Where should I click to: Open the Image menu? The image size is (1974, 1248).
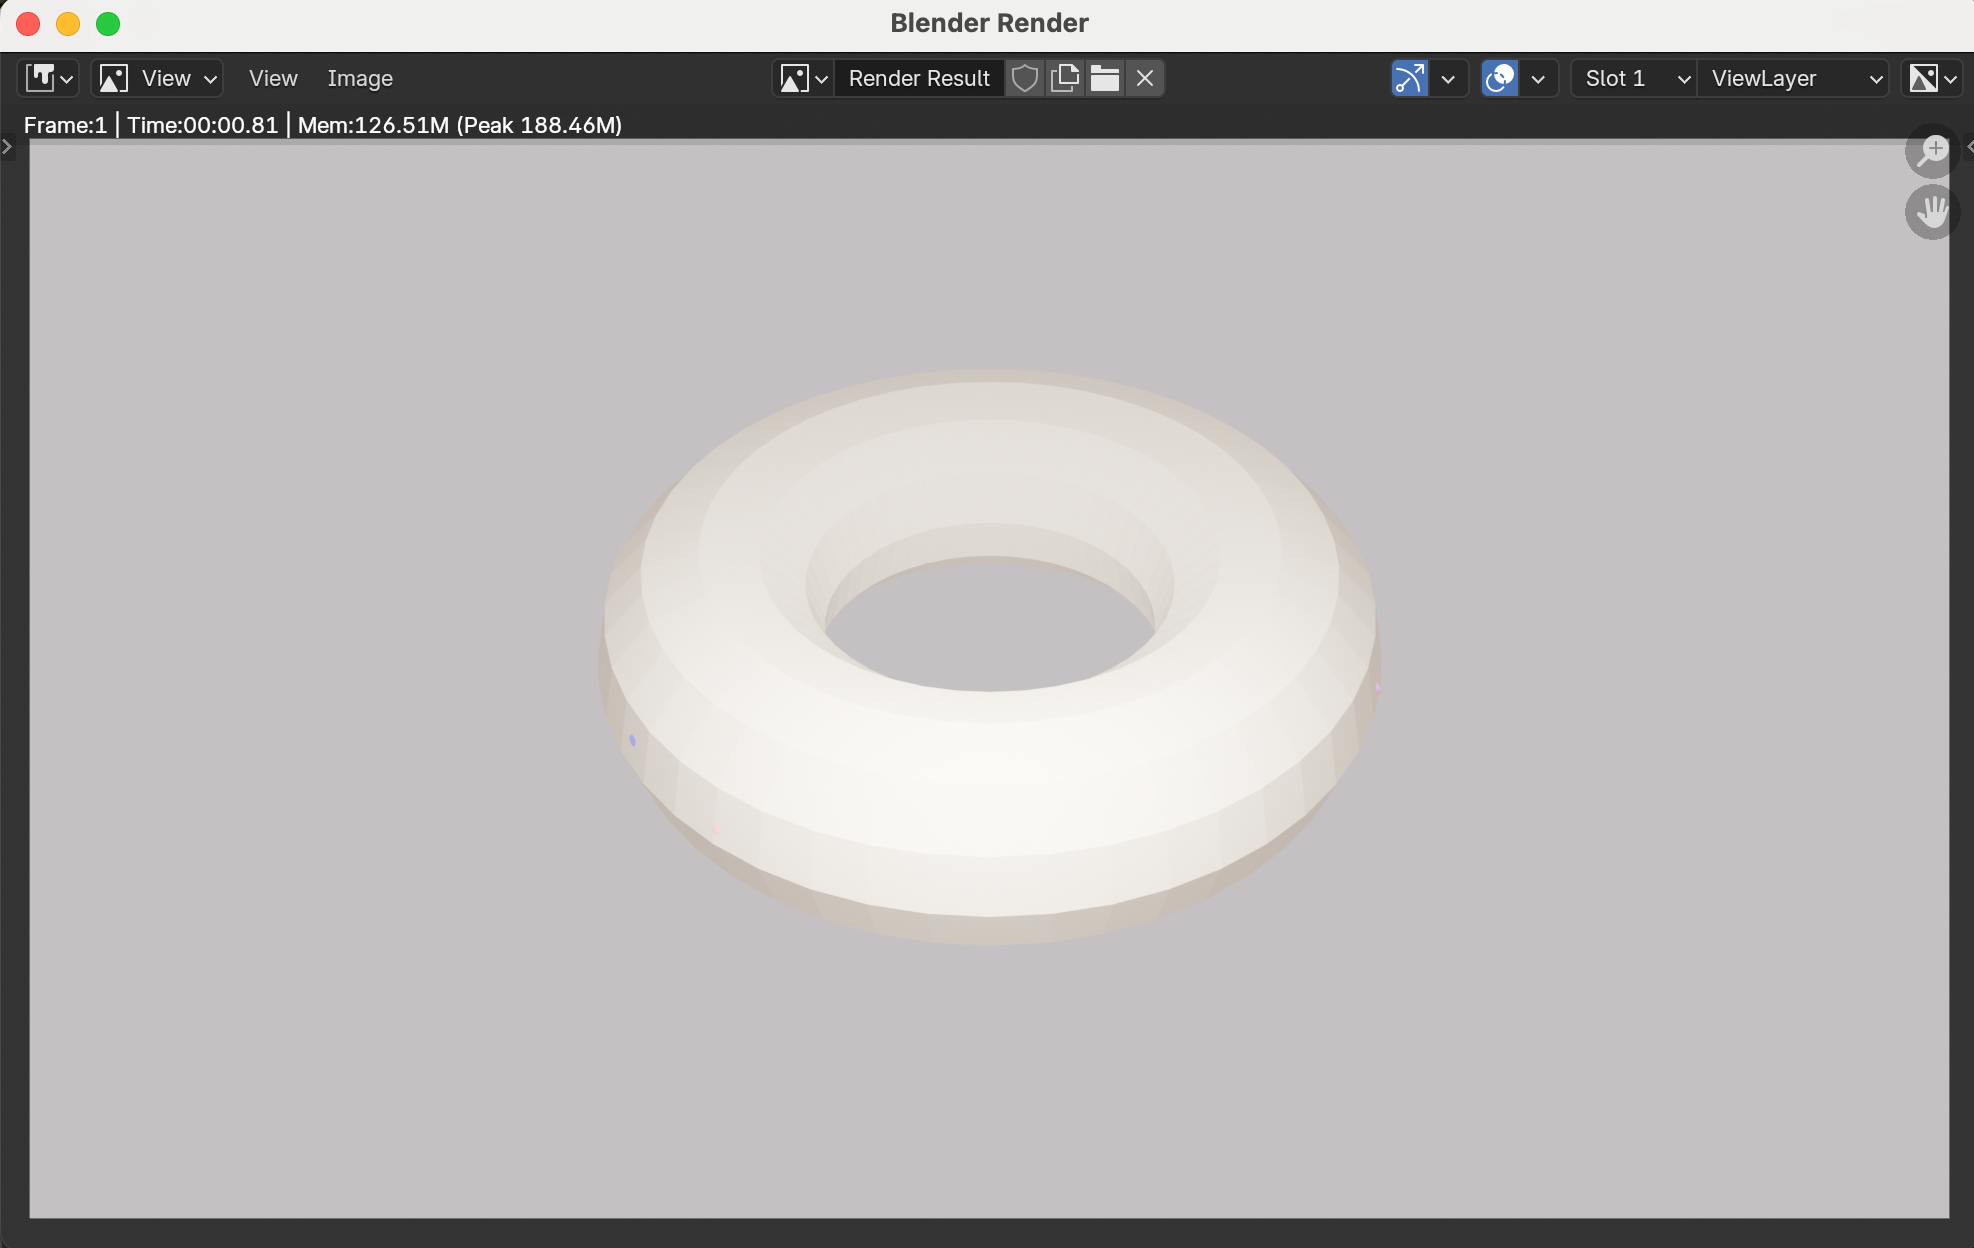click(360, 78)
